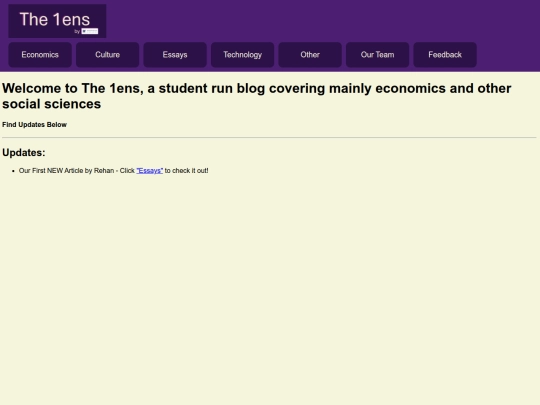Click The 1ens logo banner
540x405 pixels.
tap(57, 21)
